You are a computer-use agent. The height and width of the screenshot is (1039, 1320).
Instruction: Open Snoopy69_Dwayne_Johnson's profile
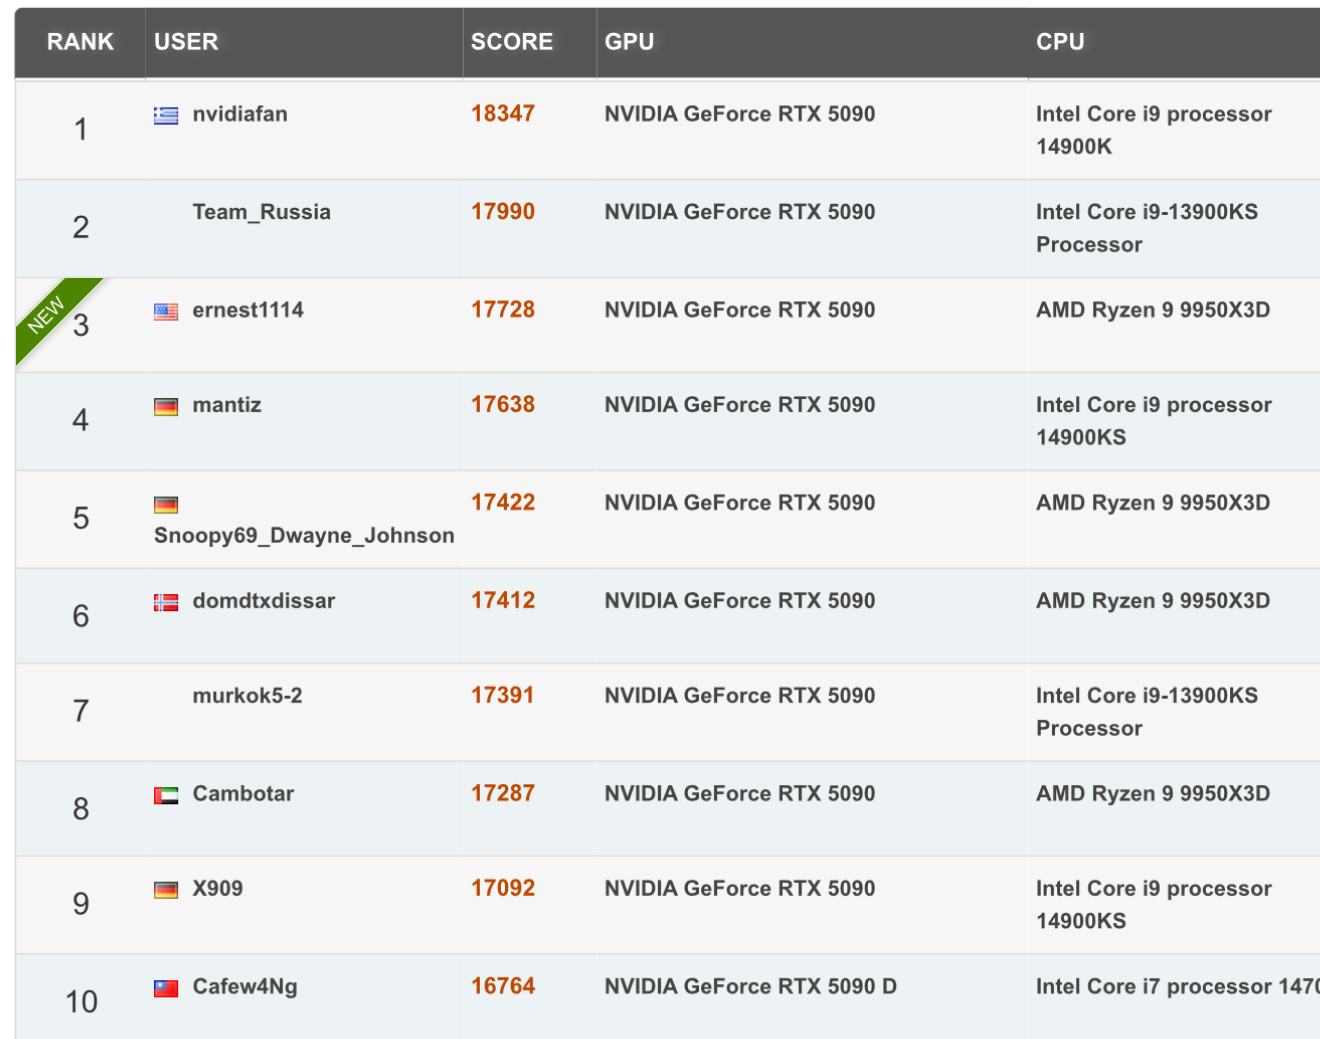click(304, 536)
